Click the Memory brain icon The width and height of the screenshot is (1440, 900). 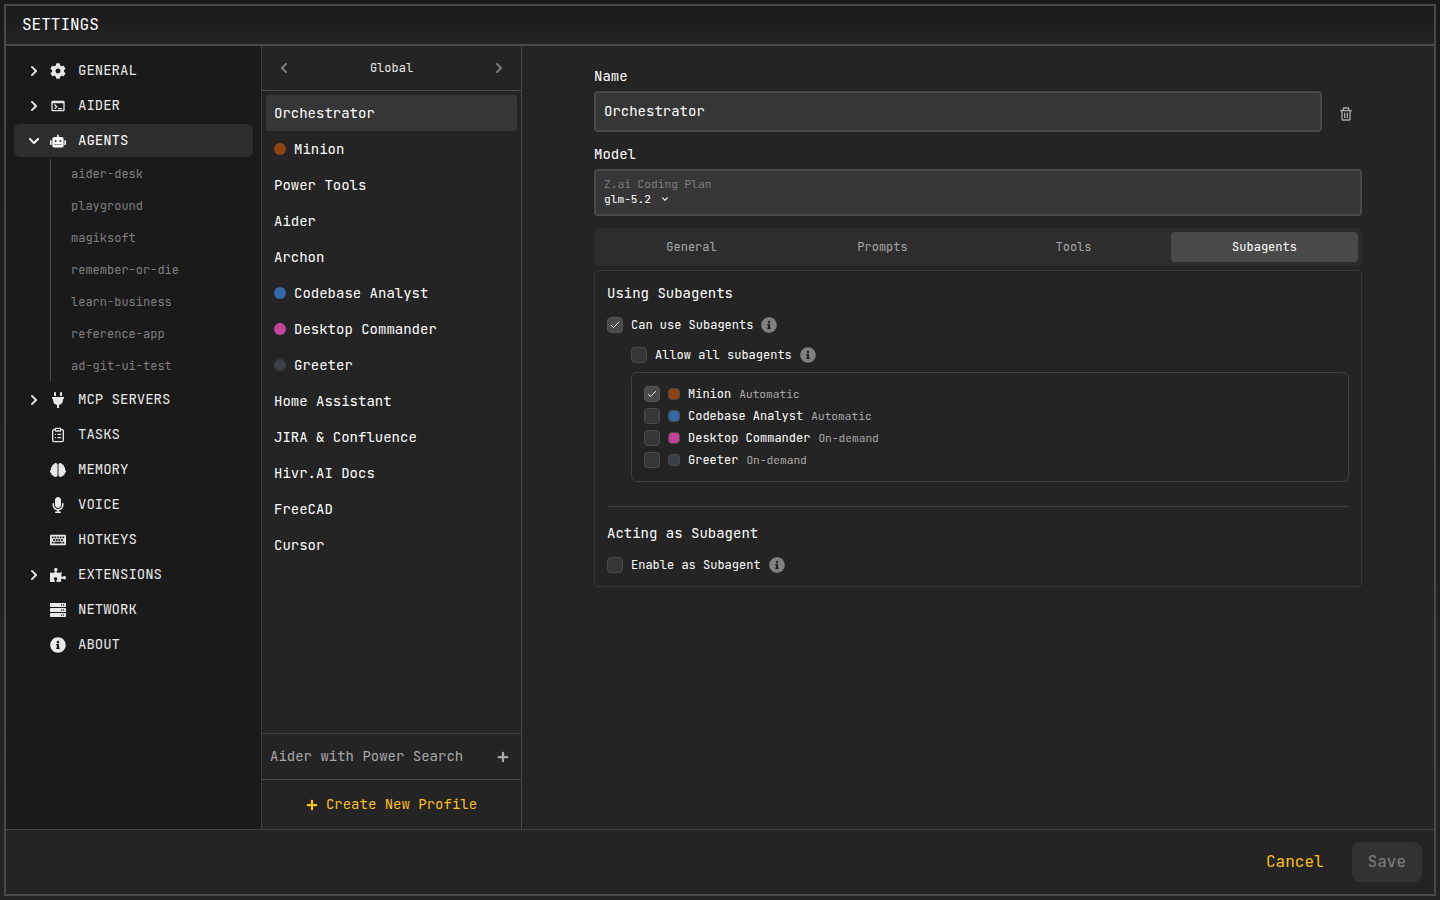click(x=58, y=470)
